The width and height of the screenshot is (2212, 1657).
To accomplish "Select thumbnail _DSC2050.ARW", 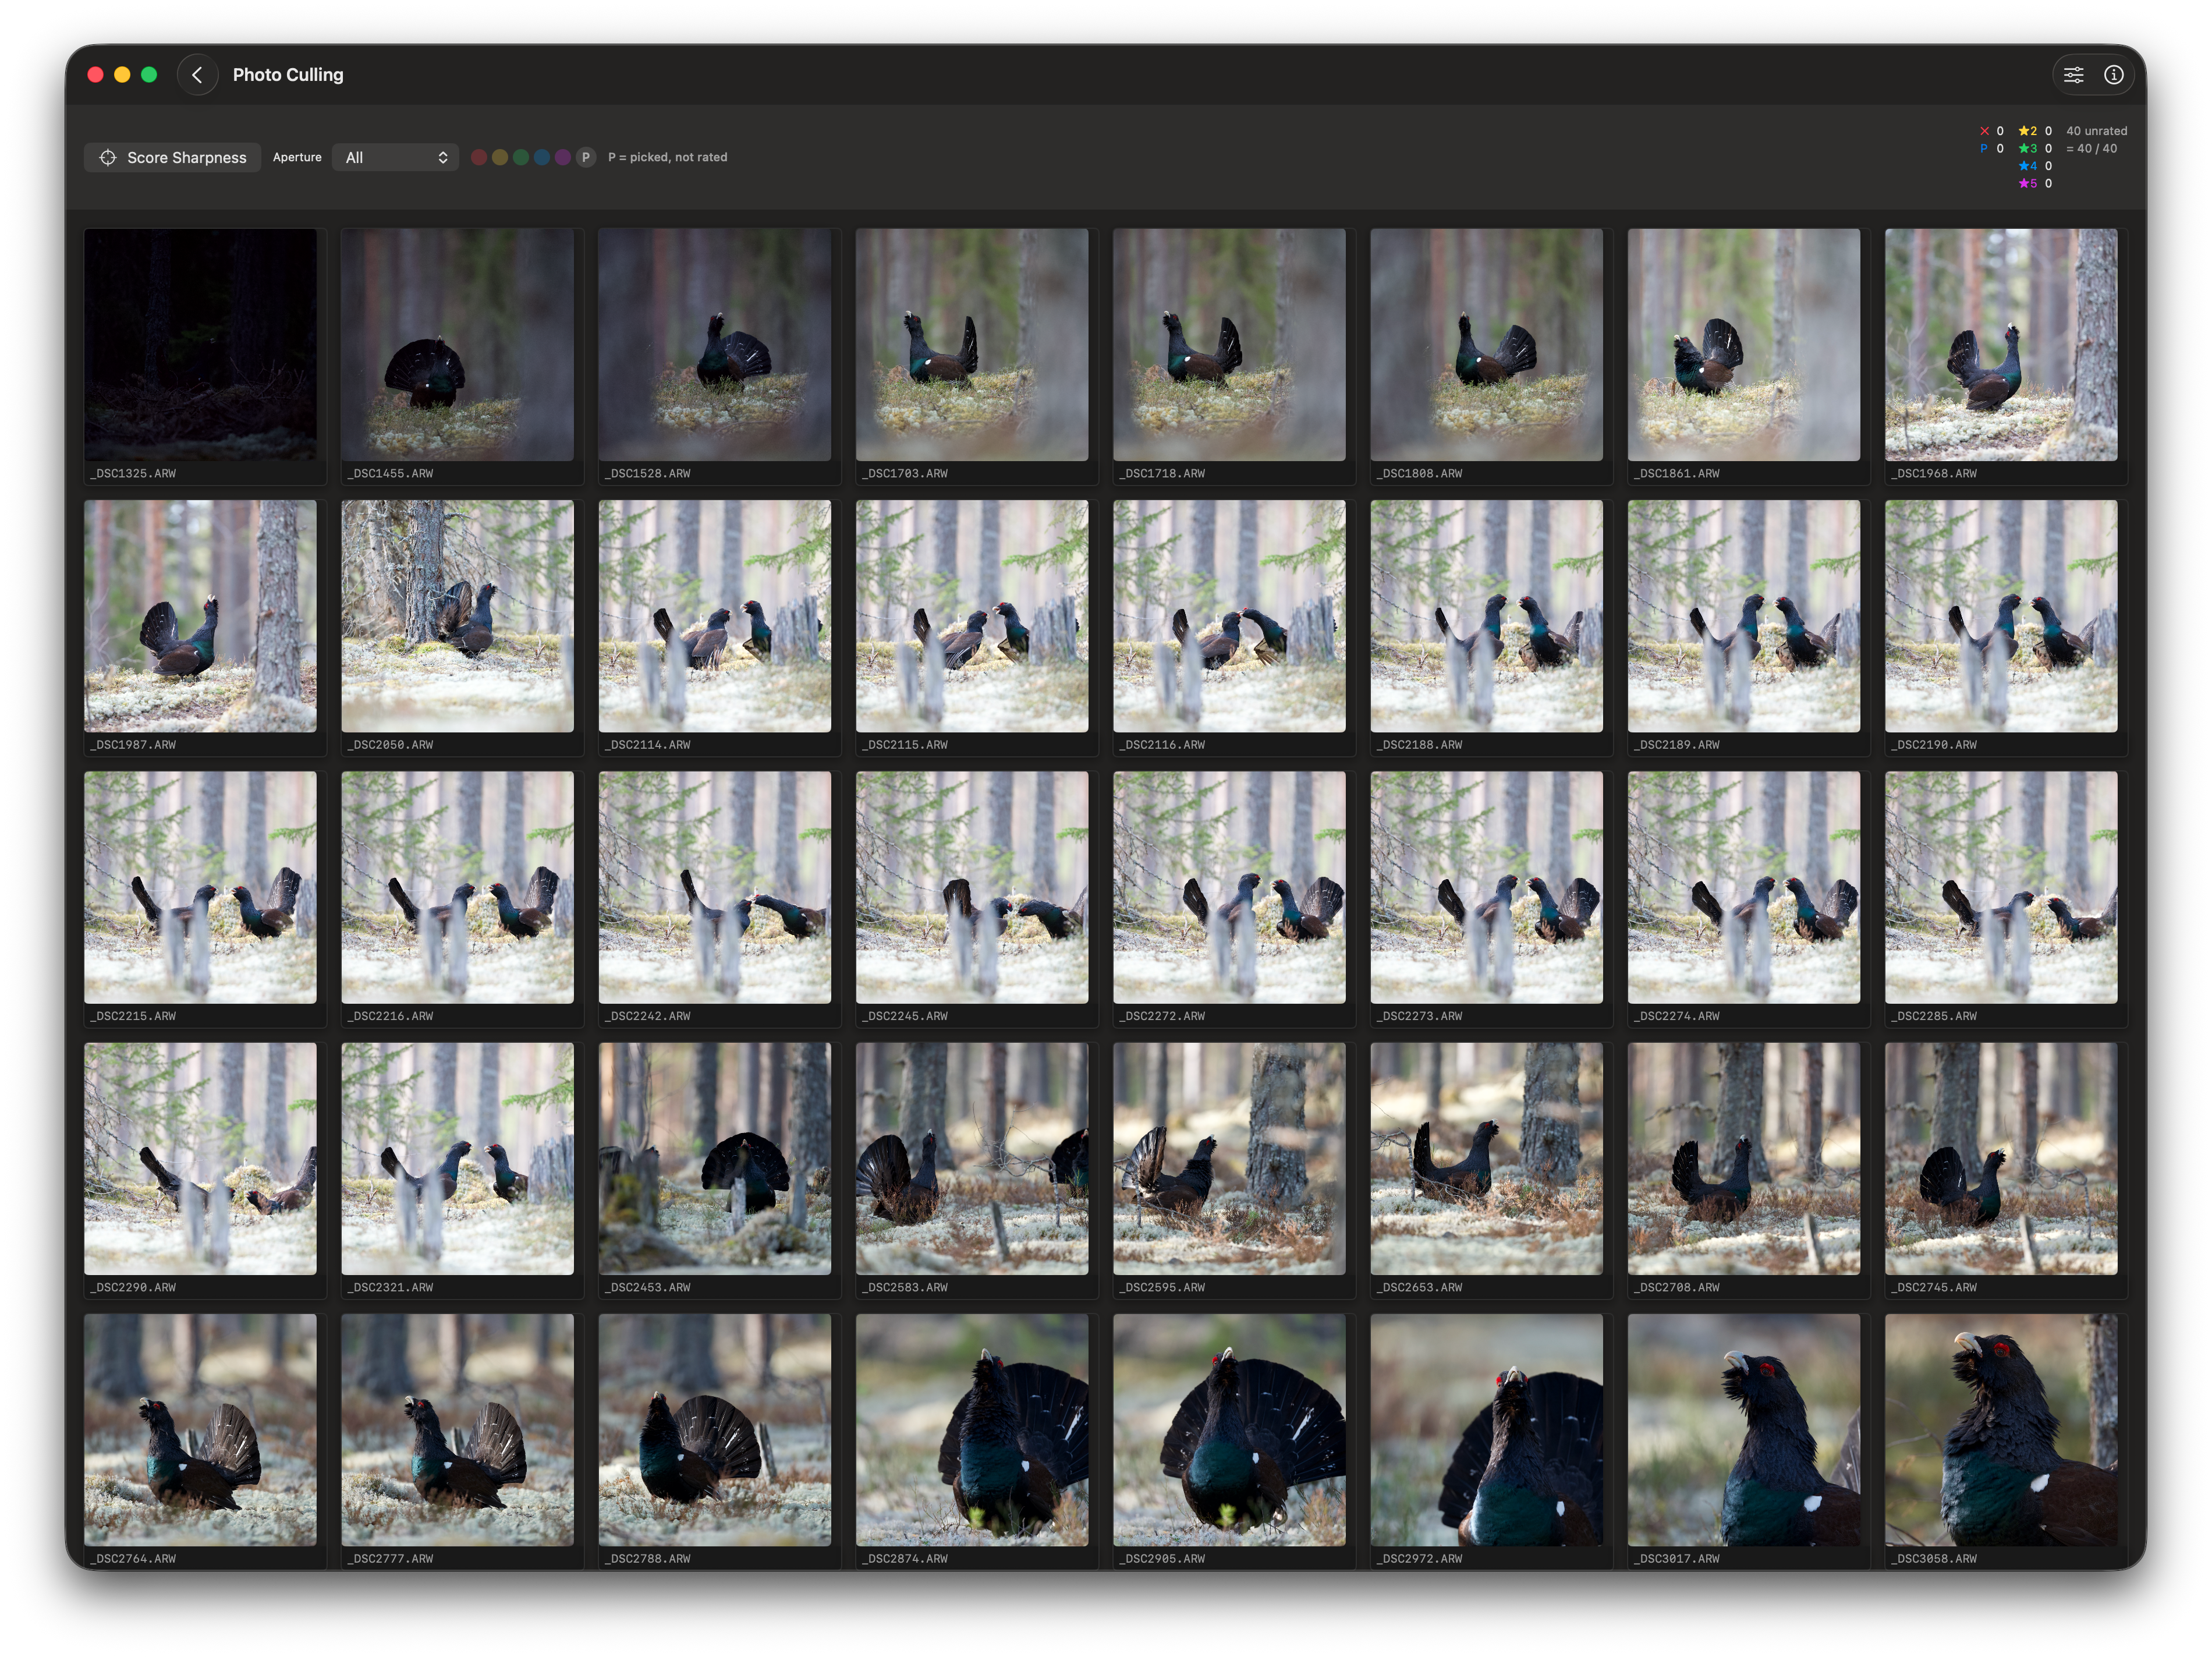I will point(457,616).
